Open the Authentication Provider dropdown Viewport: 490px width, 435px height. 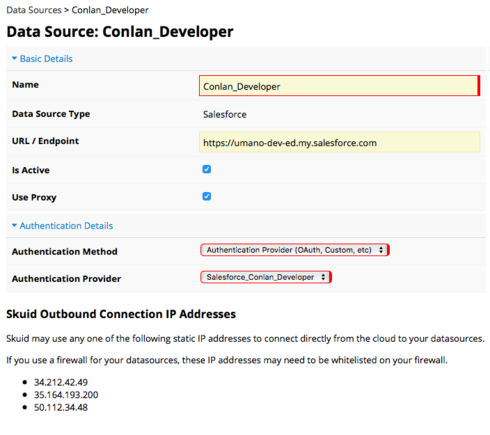[x=266, y=277]
